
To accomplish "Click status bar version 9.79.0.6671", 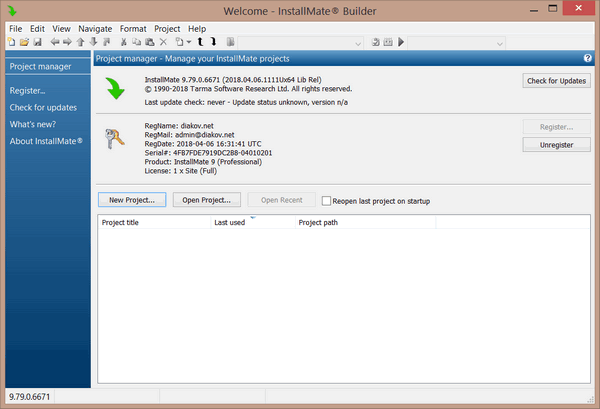I will [x=29, y=397].
